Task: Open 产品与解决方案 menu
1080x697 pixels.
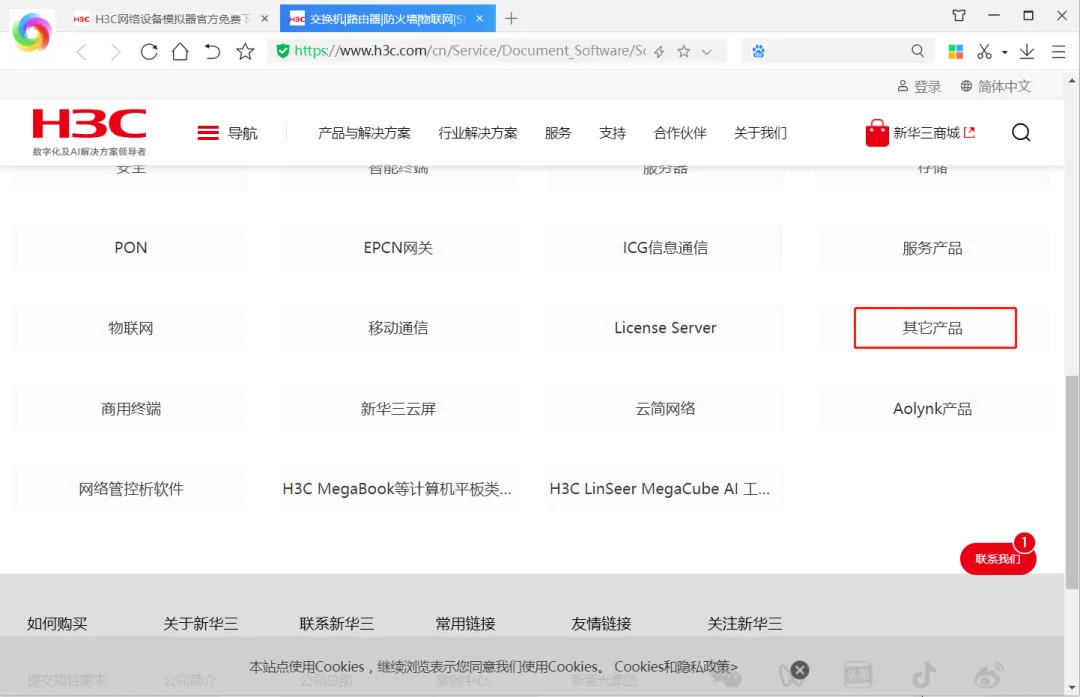Action: [x=364, y=133]
